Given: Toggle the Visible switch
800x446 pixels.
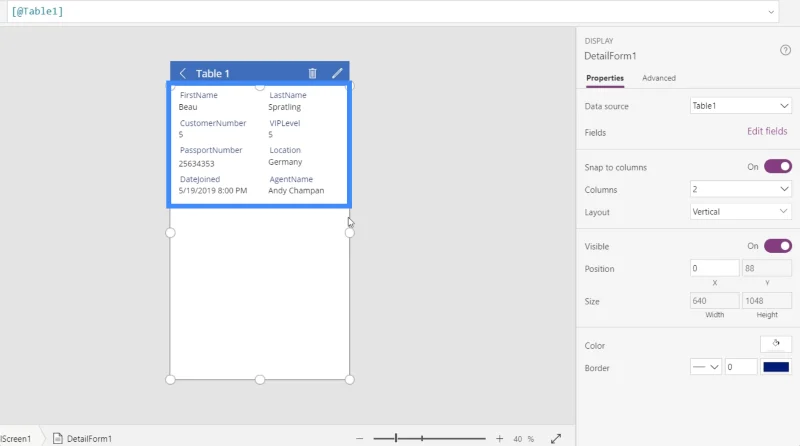Looking at the screenshot, I should pos(778,246).
